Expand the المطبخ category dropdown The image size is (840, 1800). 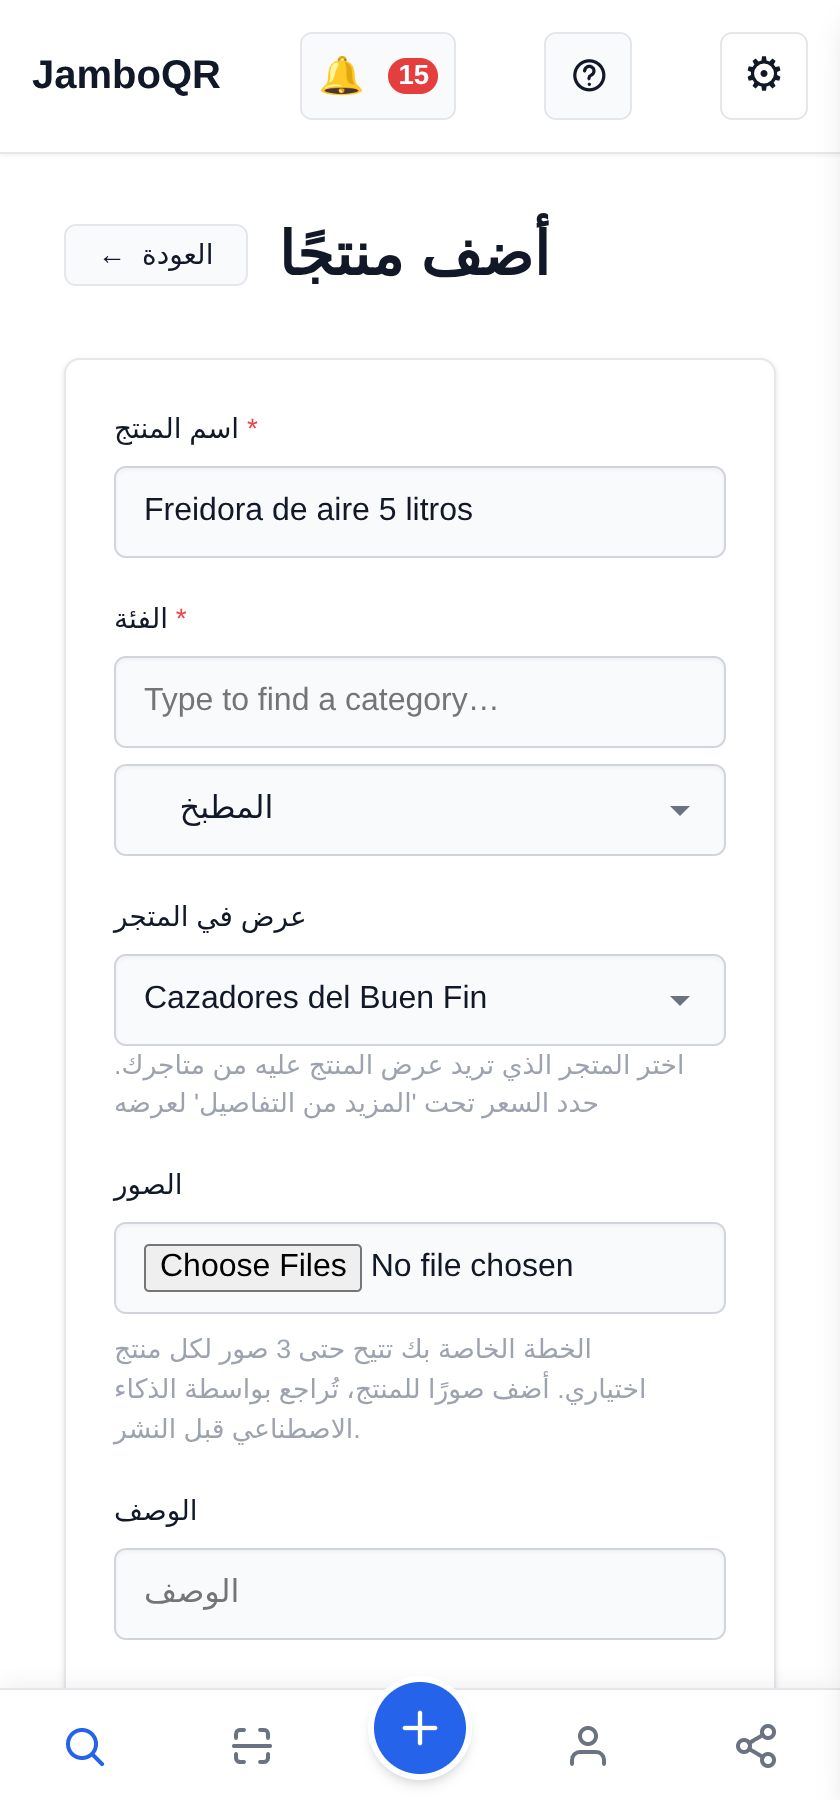tap(420, 810)
